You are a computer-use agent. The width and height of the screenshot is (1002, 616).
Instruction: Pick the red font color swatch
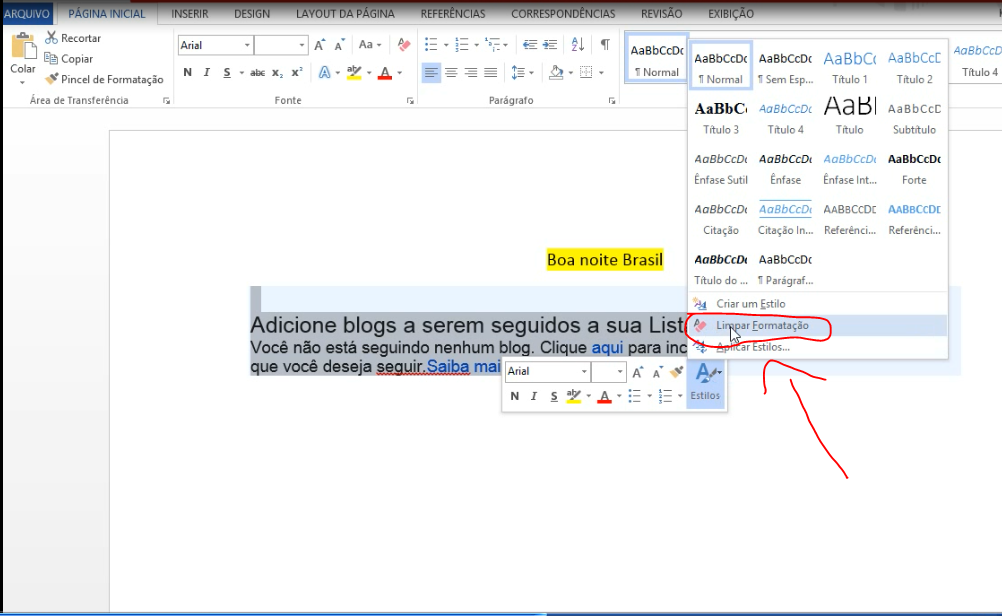coord(385,75)
